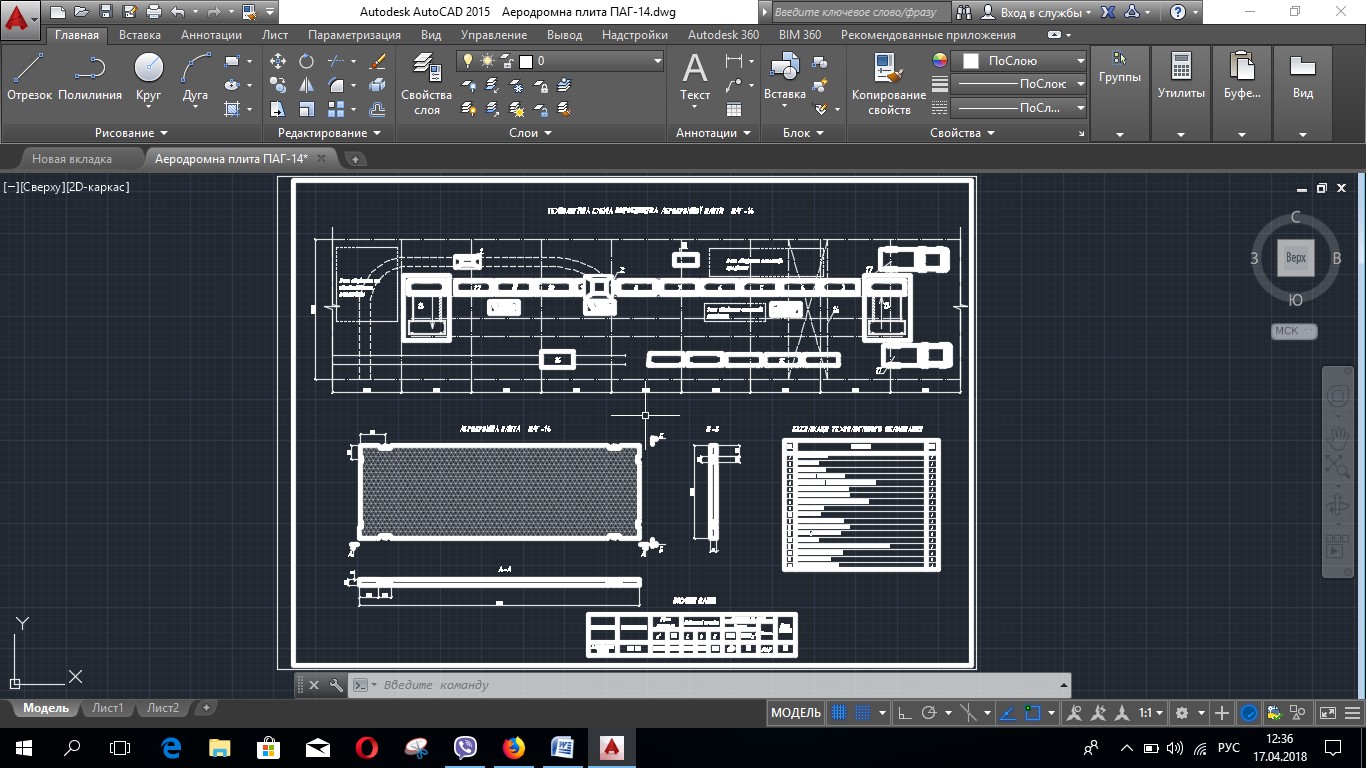Image resolution: width=1366 pixels, height=768 pixels.
Task: Toggle snap mode in status bar
Action: 863,713
